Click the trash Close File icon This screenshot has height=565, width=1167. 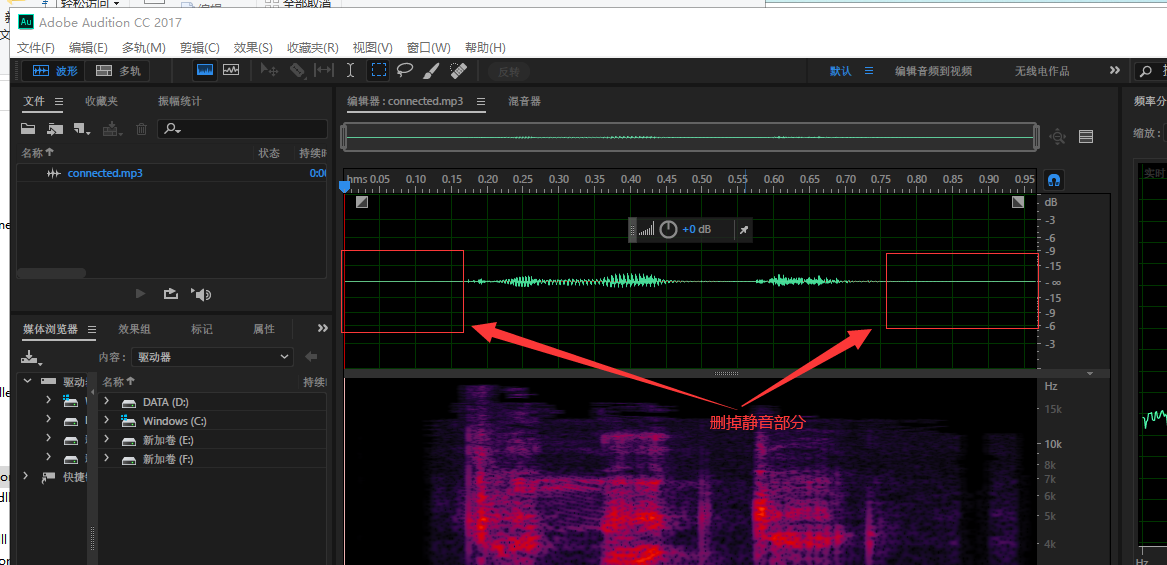141,129
